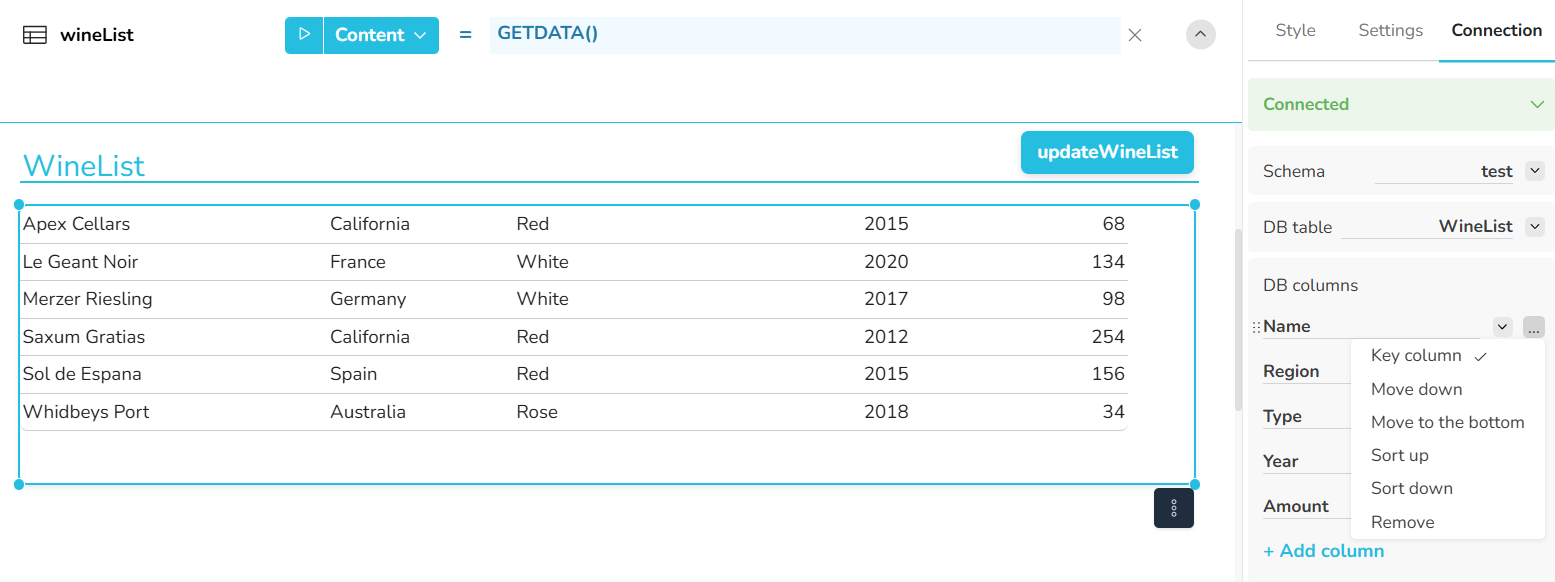Expand the Name column type dropdown
1555x582 pixels.
pyautogui.click(x=1502, y=327)
